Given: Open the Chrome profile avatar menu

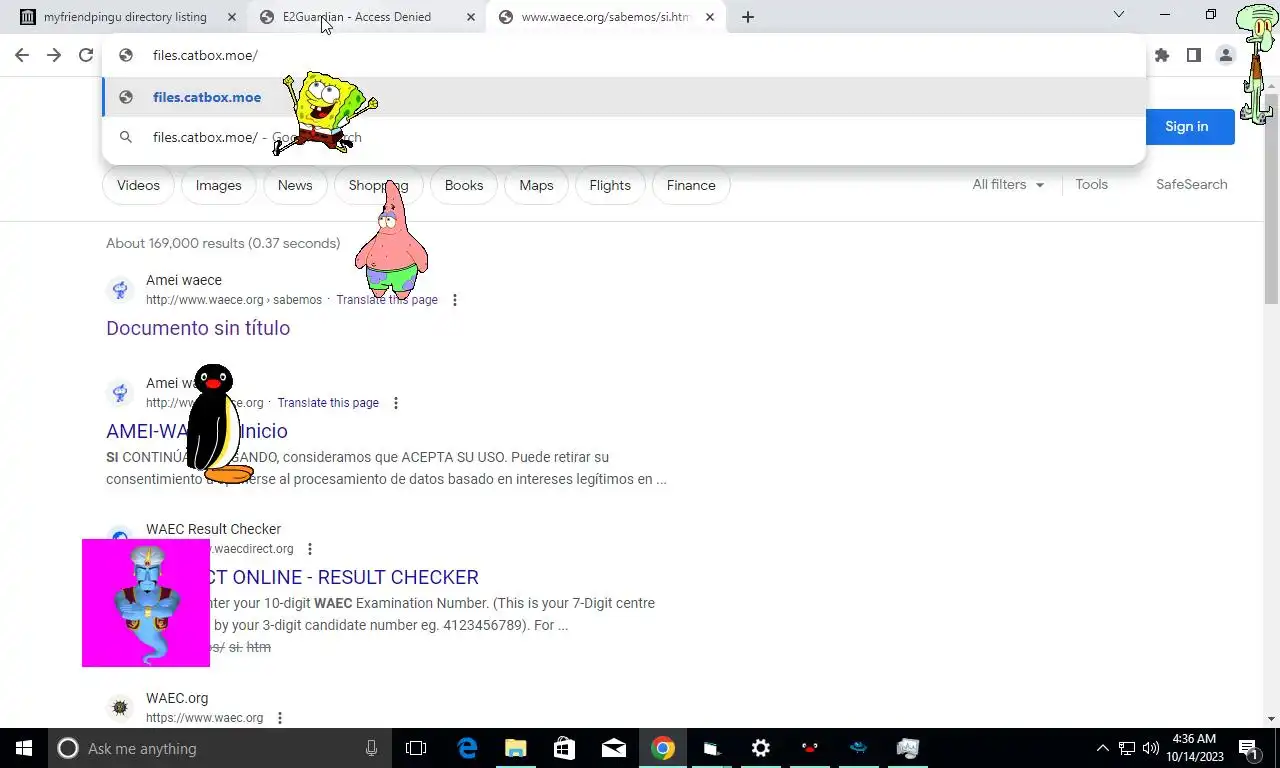Looking at the screenshot, I should coord(1225,55).
